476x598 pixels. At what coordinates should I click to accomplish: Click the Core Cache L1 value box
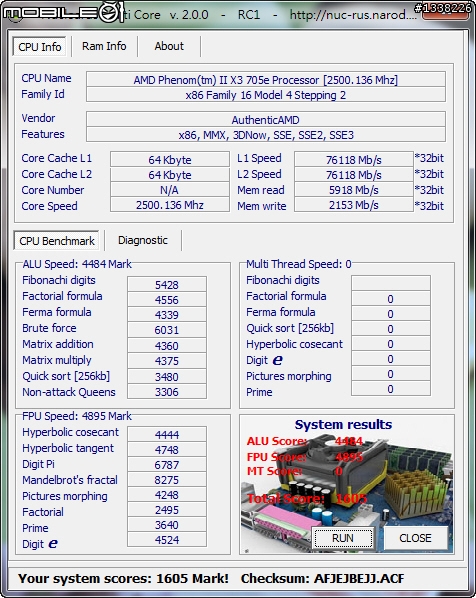pyautogui.click(x=170, y=159)
